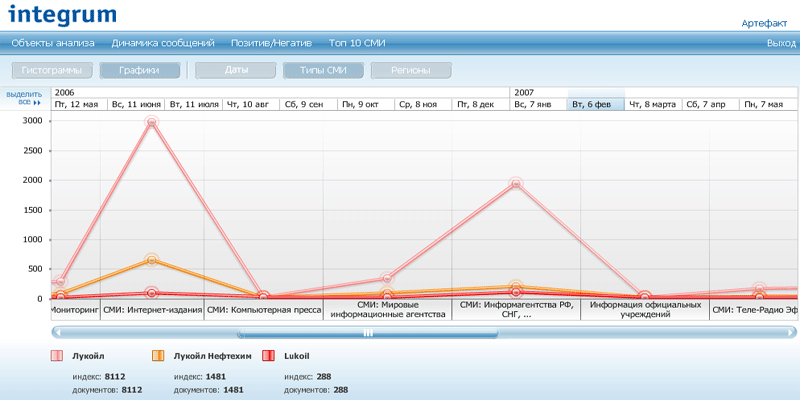Click the Мировые информационные агентства axis label
This screenshot has width=800, height=400.
click(388, 310)
